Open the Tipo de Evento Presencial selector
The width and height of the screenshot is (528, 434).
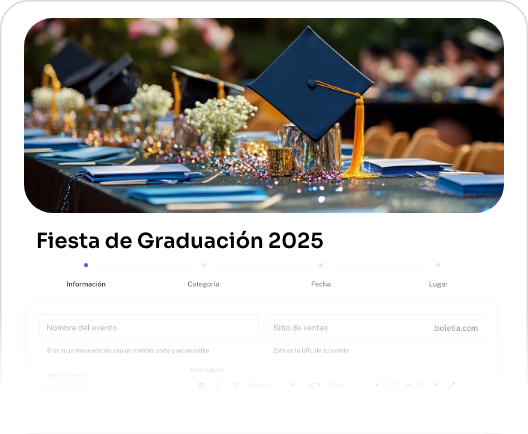click(111, 384)
